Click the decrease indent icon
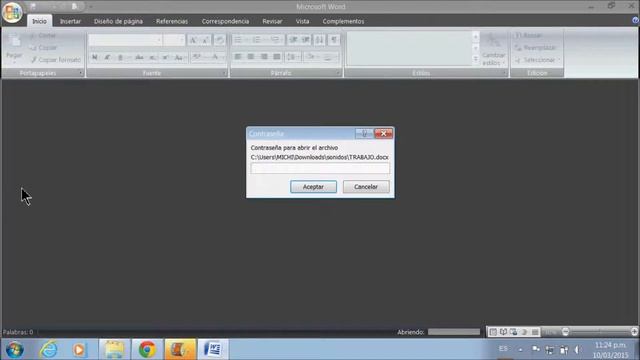 tap(293, 40)
